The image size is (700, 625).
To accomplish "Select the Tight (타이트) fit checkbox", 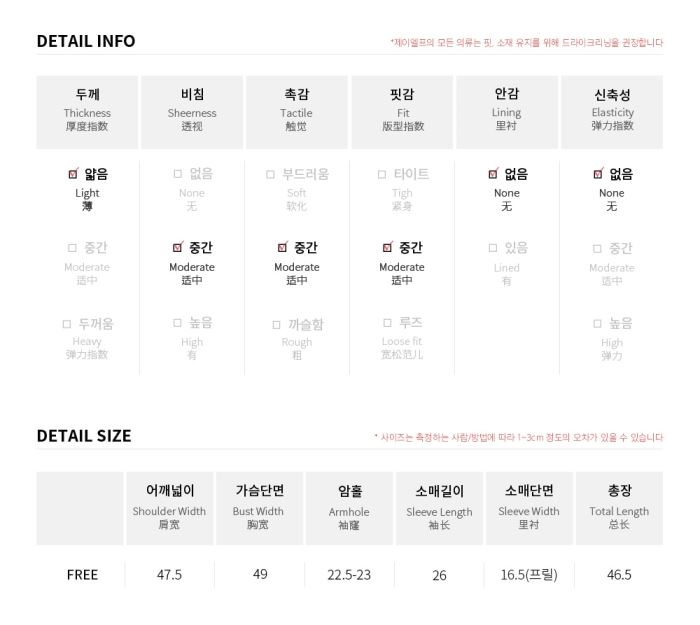I will tap(382, 174).
